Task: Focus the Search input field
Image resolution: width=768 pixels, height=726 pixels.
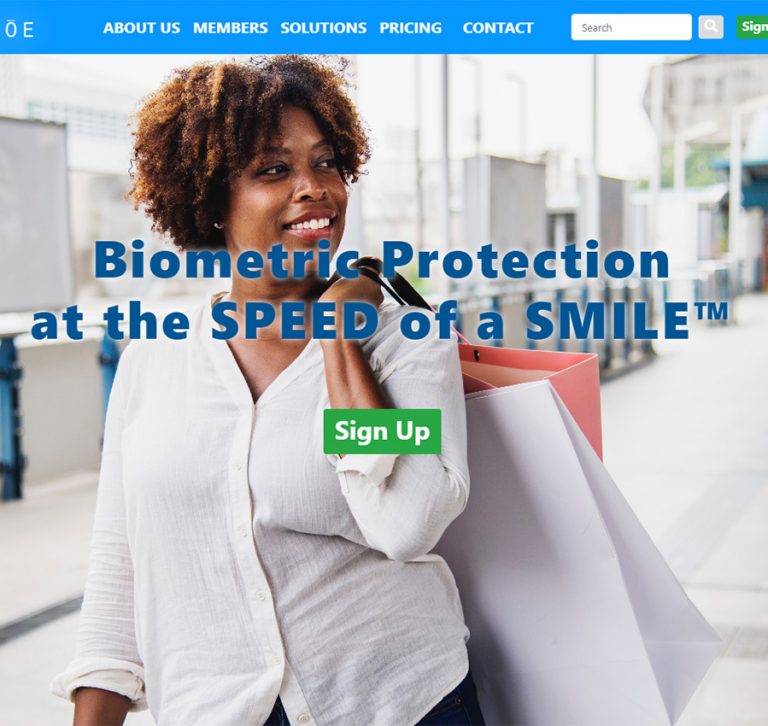Action: tap(631, 27)
